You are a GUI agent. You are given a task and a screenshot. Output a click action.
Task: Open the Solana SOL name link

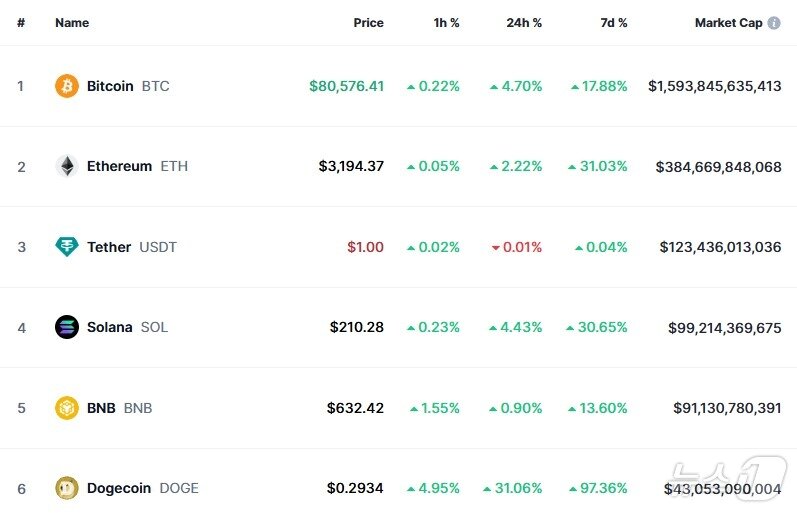point(127,327)
